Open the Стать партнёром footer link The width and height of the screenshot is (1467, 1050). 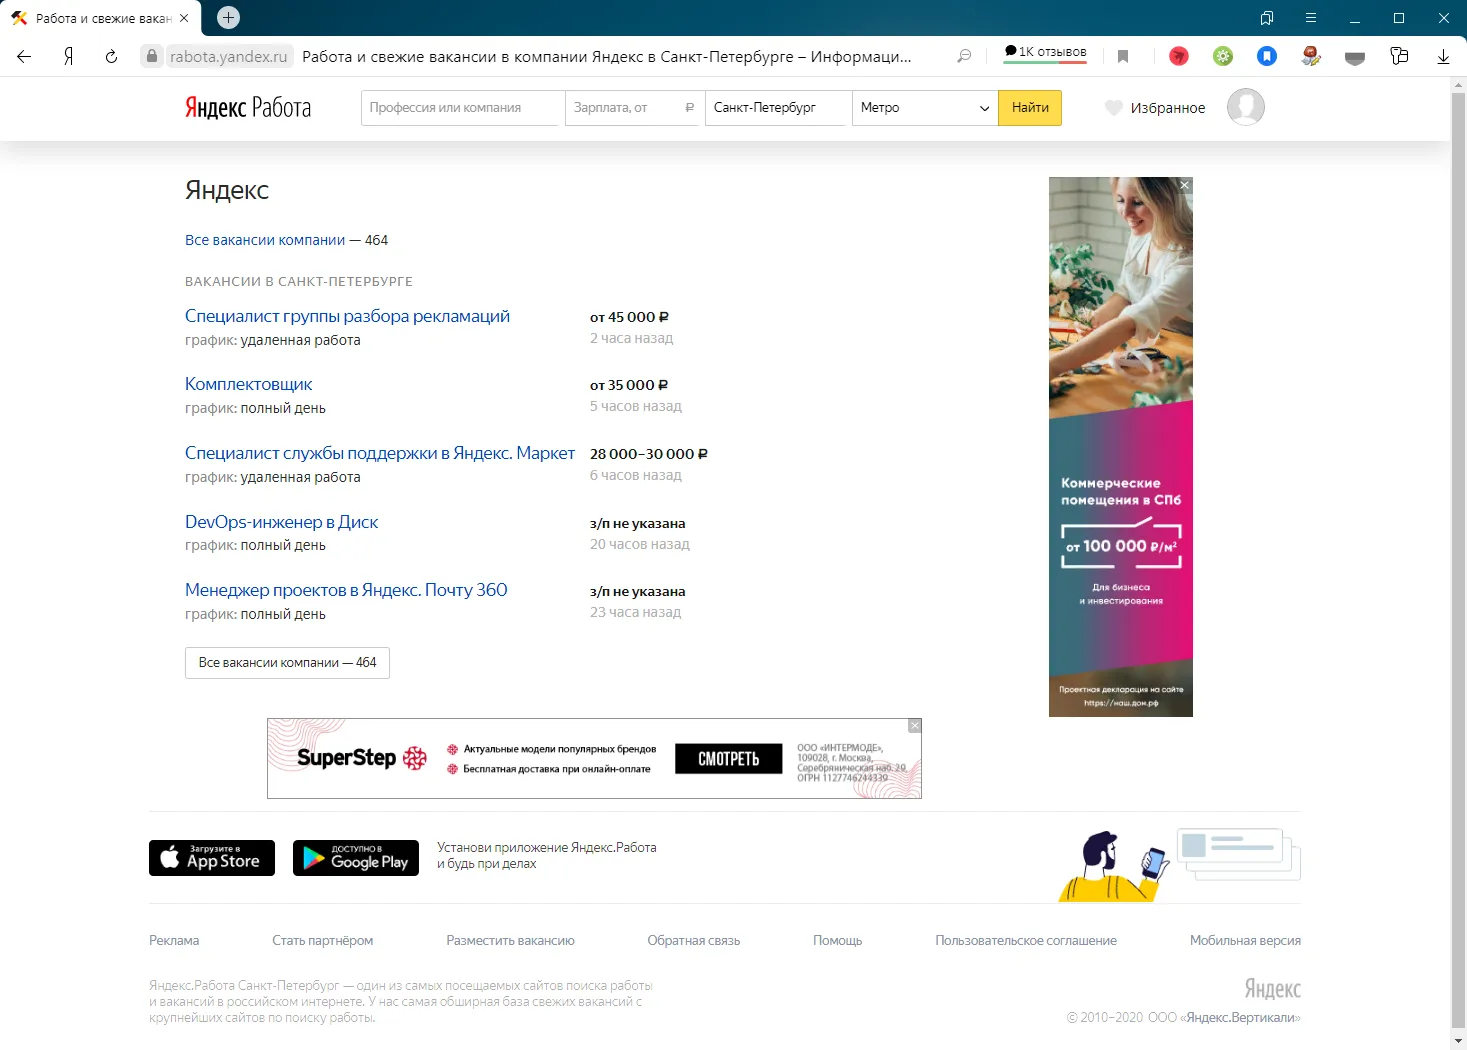tap(322, 940)
